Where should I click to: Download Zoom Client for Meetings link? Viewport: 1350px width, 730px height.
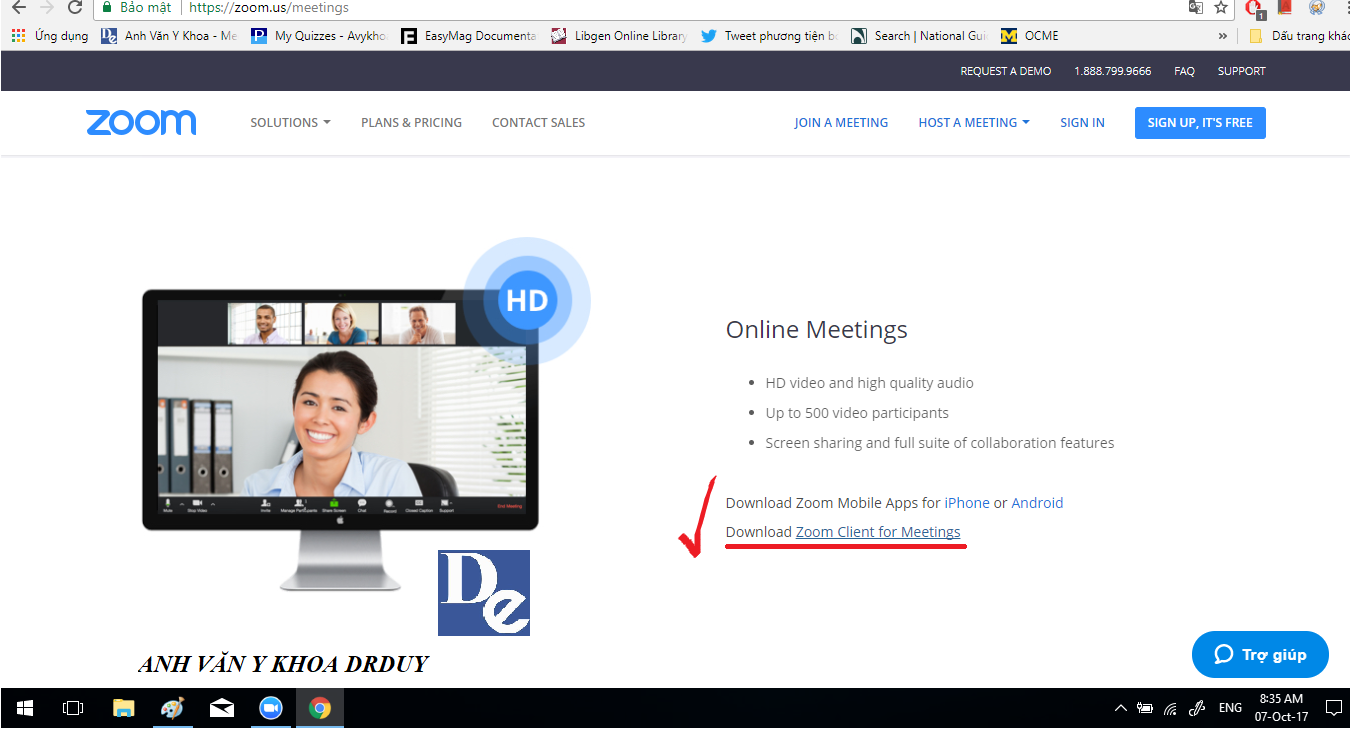tap(878, 532)
